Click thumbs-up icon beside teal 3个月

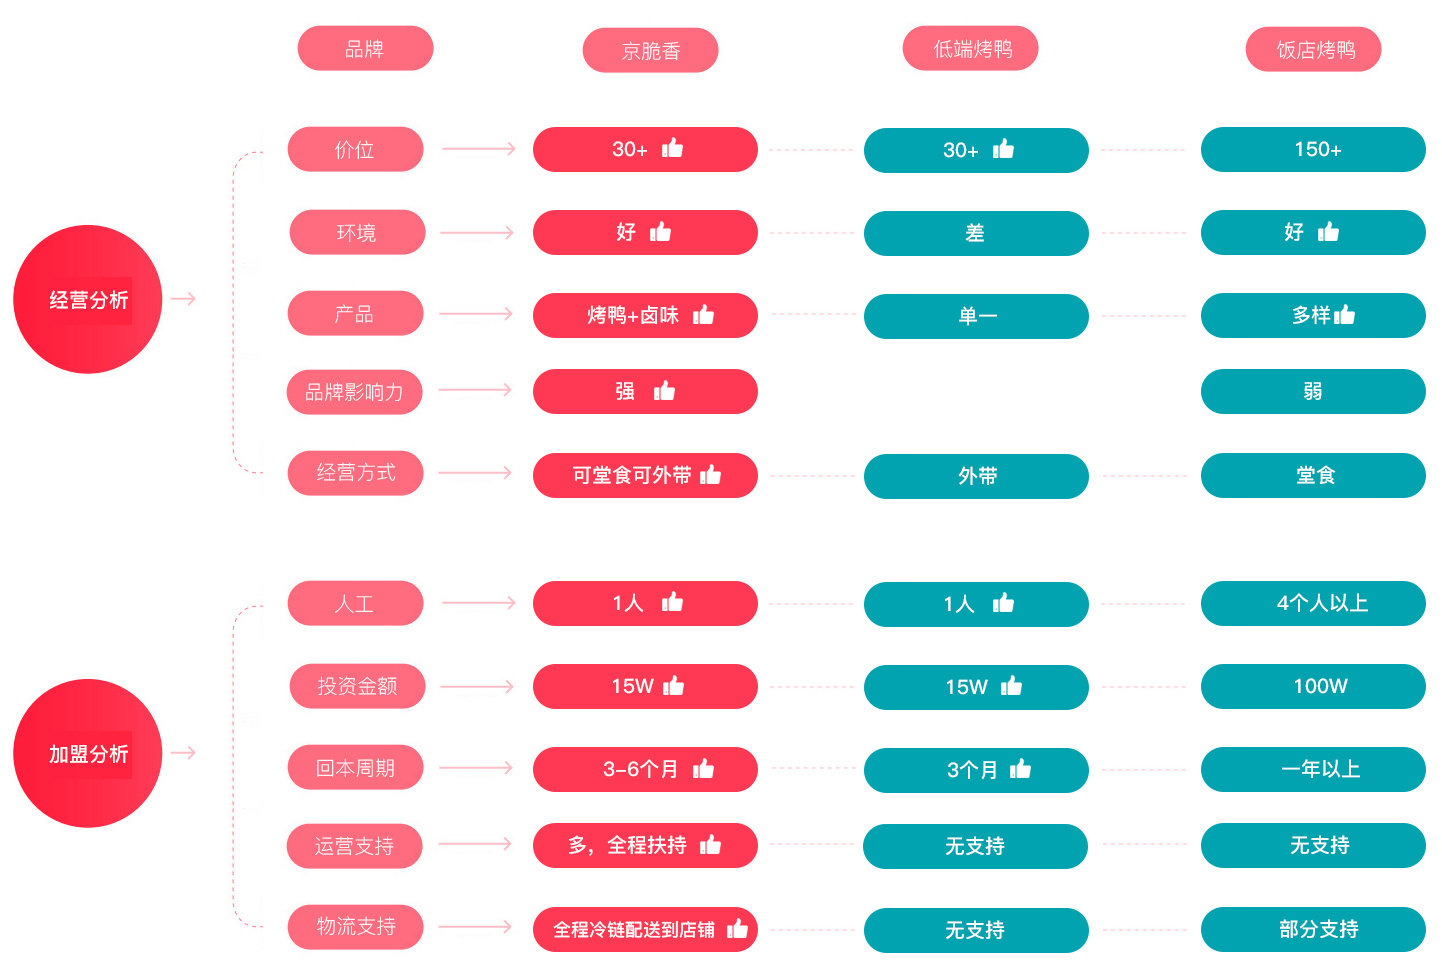click(1020, 768)
